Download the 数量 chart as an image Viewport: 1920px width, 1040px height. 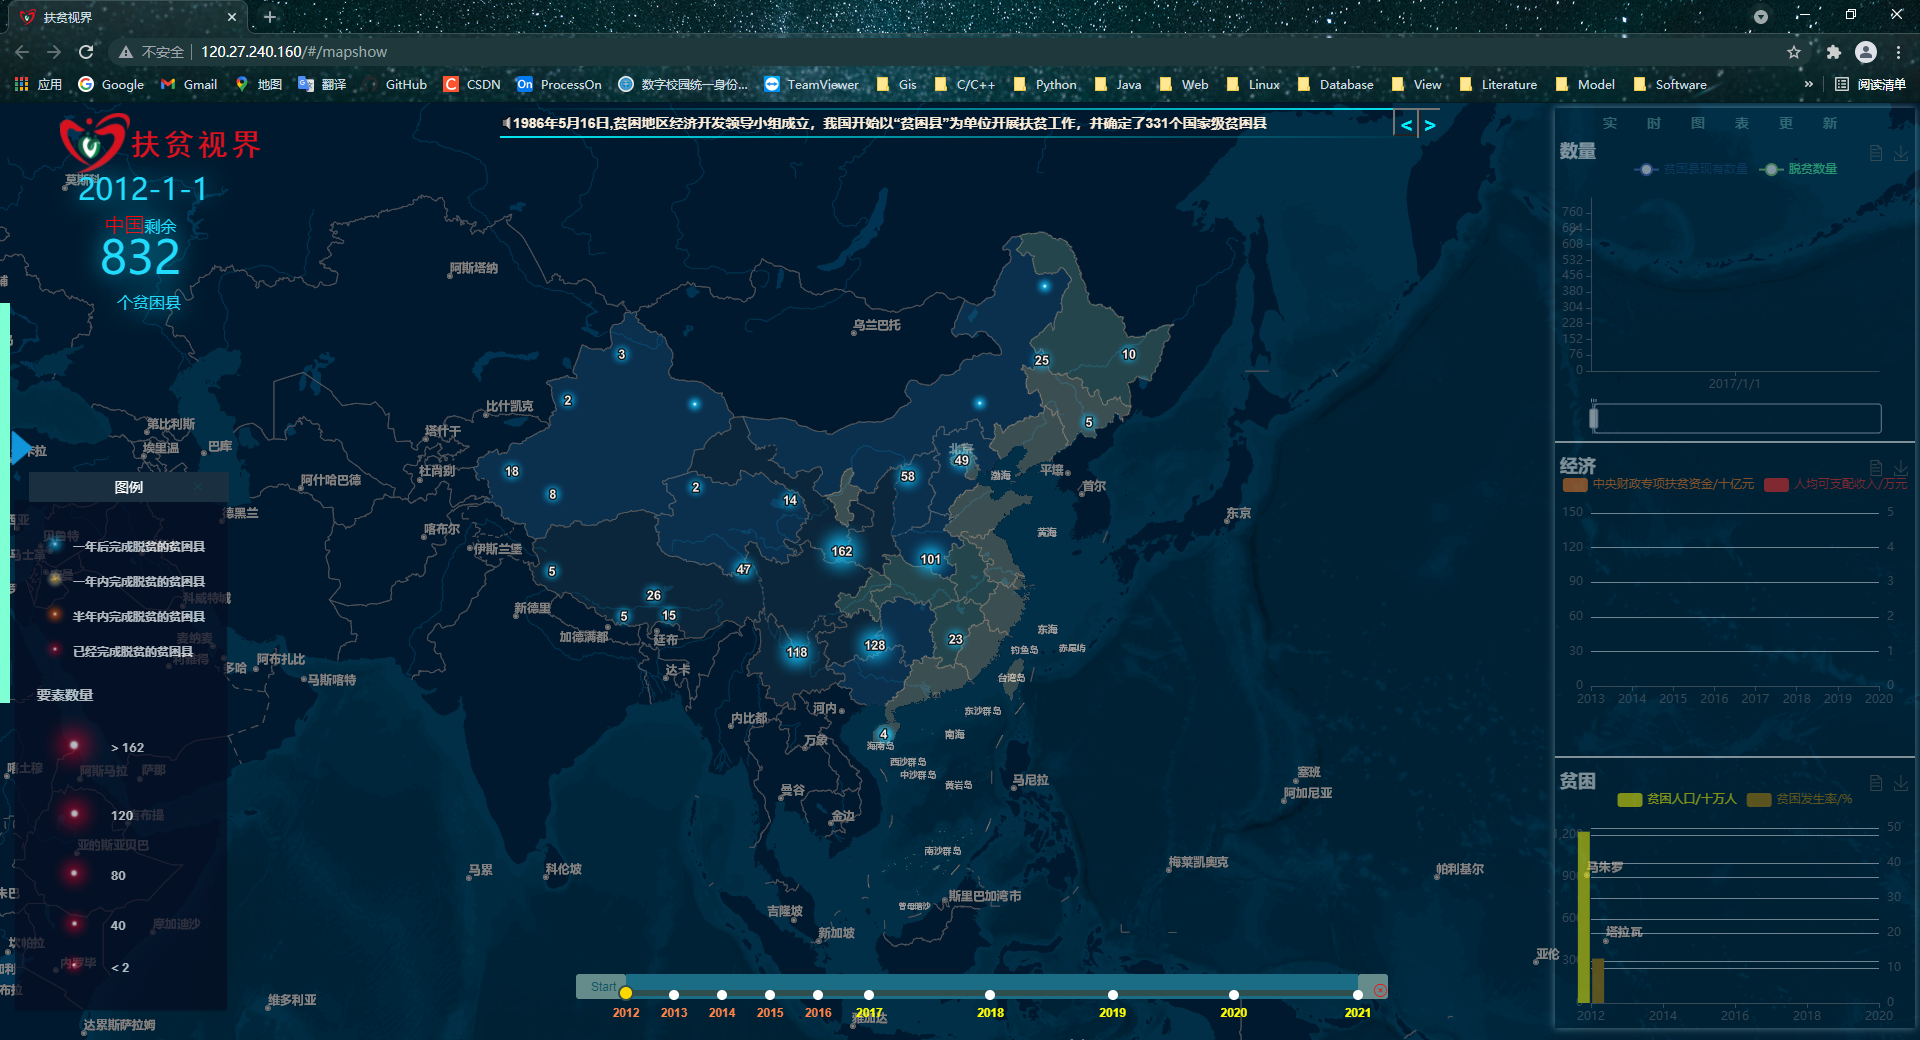(x=1901, y=154)
